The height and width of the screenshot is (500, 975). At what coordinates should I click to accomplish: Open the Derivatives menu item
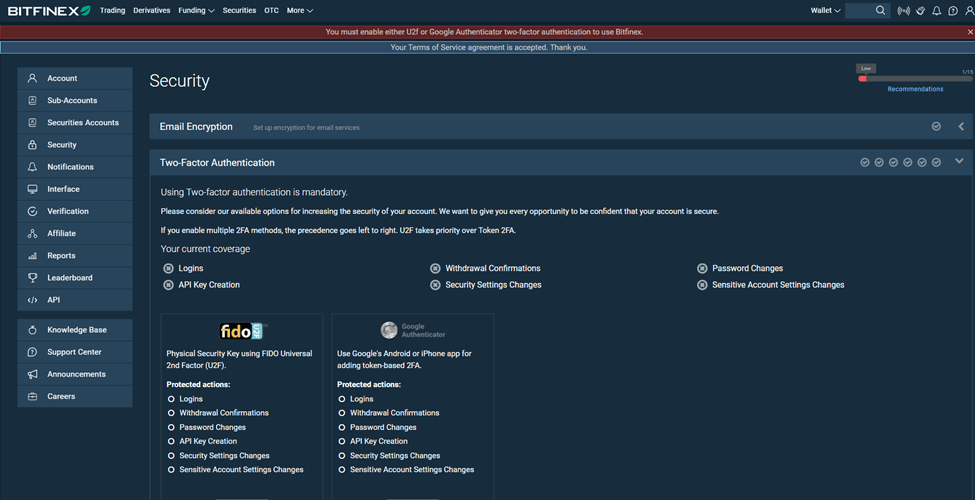(x=152, y=11)
